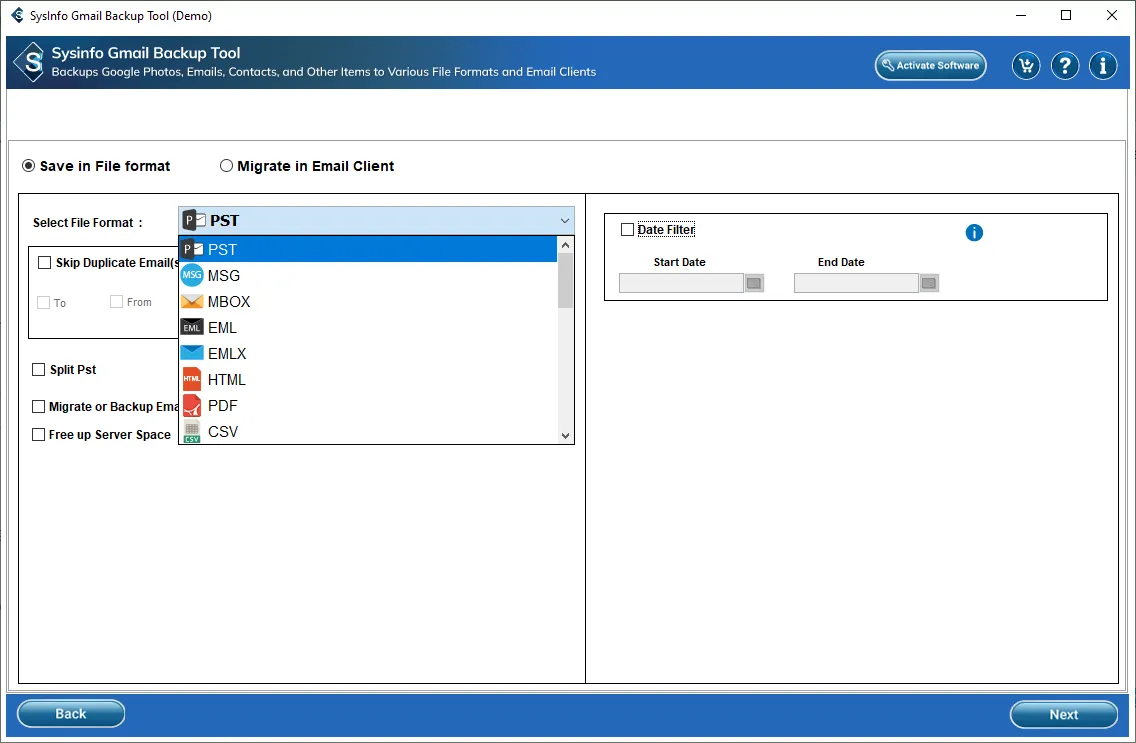
Task: Enable the Free up Server Space checkbox
Action: pyautogui.click(x=39, y=435)
